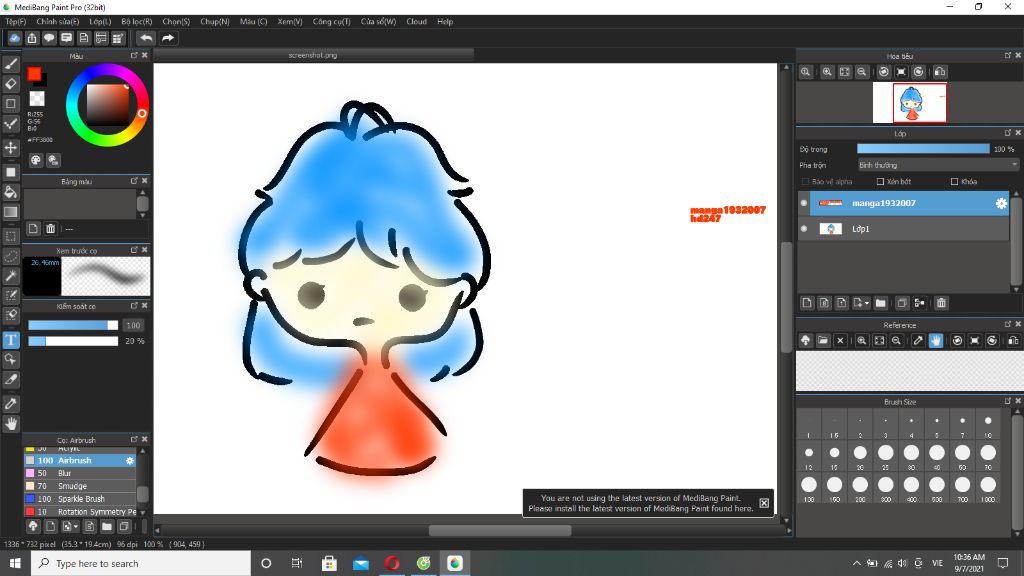Open the Bộ lọc(R) menu
The height and width of the screenshot is (576, 1024).
coord(136,22)
